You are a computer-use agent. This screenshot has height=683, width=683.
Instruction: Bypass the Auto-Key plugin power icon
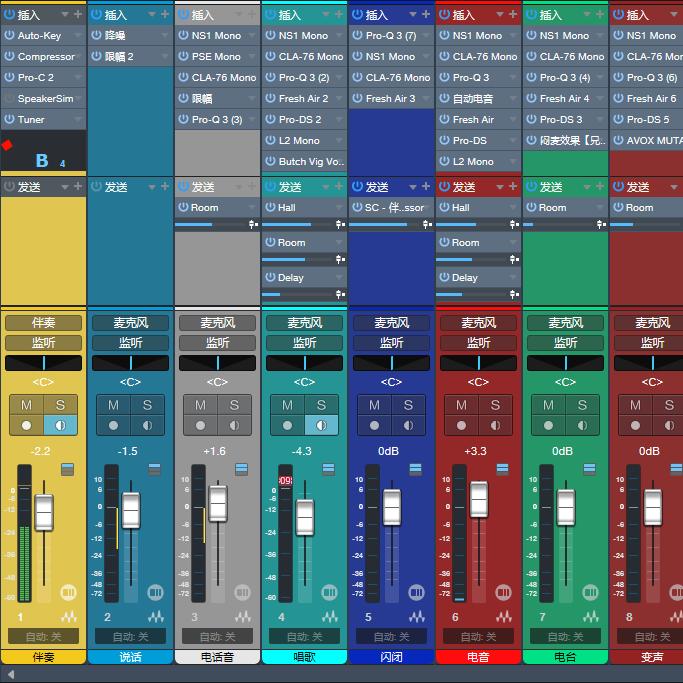pyautogui.click(x=9, y=36)
